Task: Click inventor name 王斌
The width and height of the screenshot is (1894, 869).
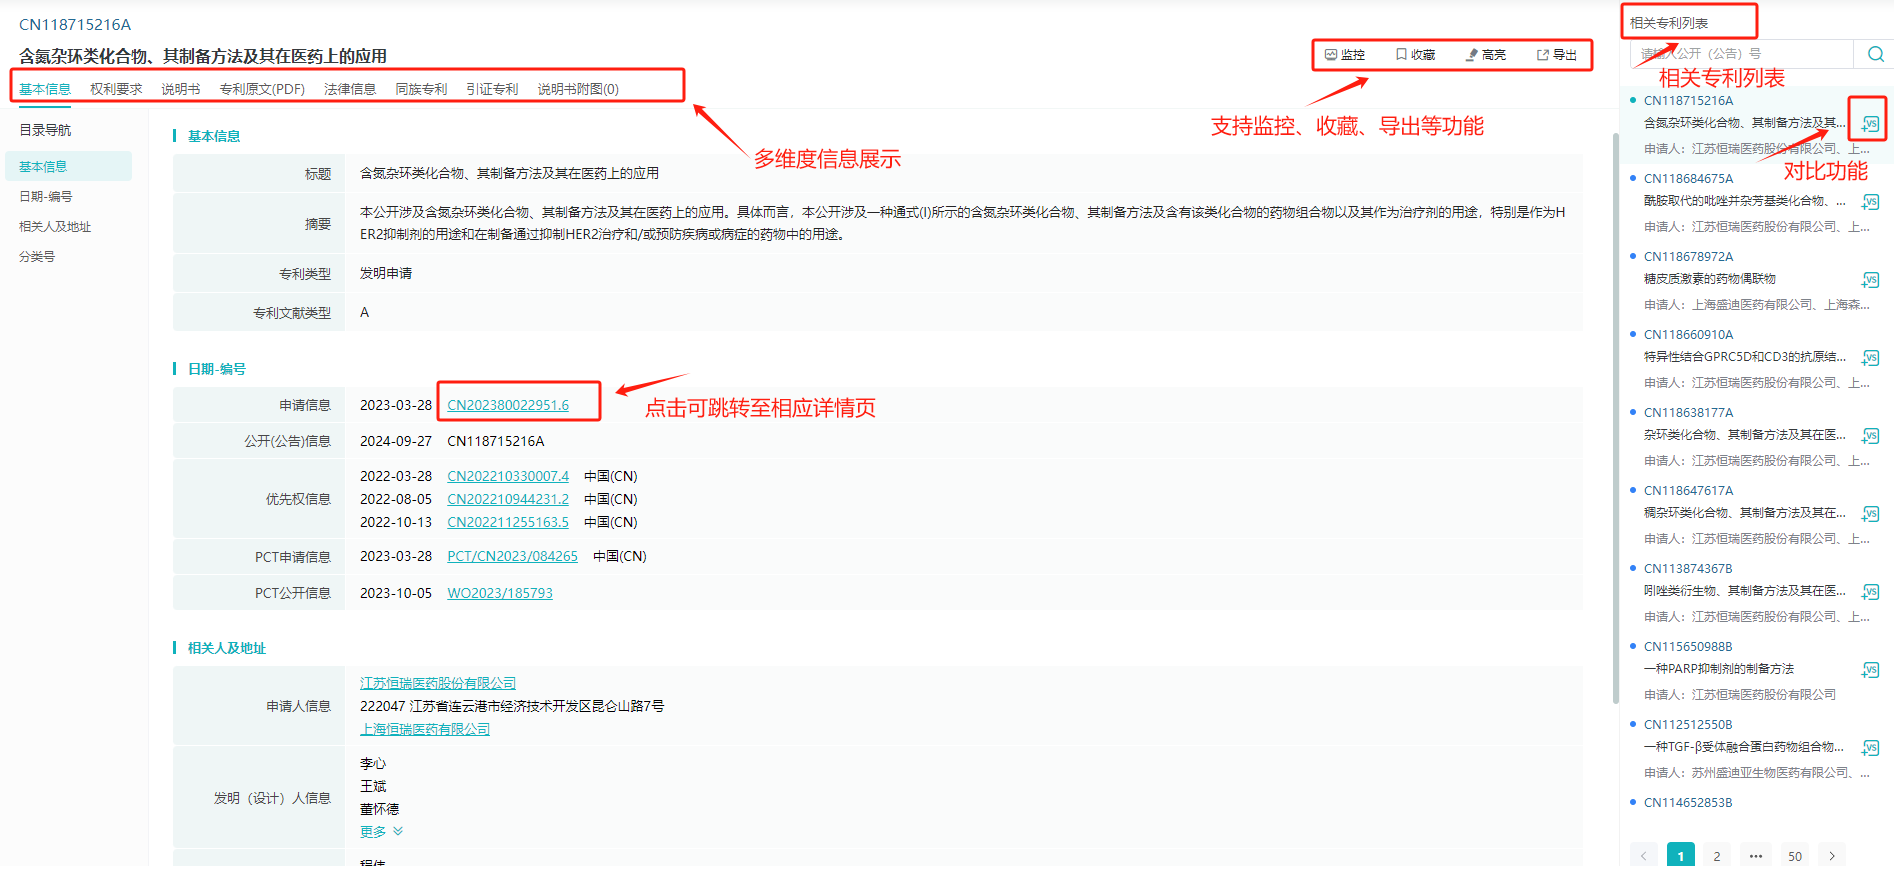Action: (373, 786)
